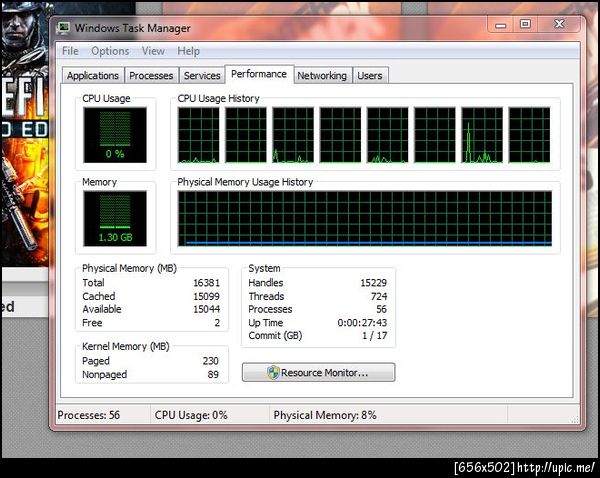Click the Cached memory value 15099

tap(207, 296)
